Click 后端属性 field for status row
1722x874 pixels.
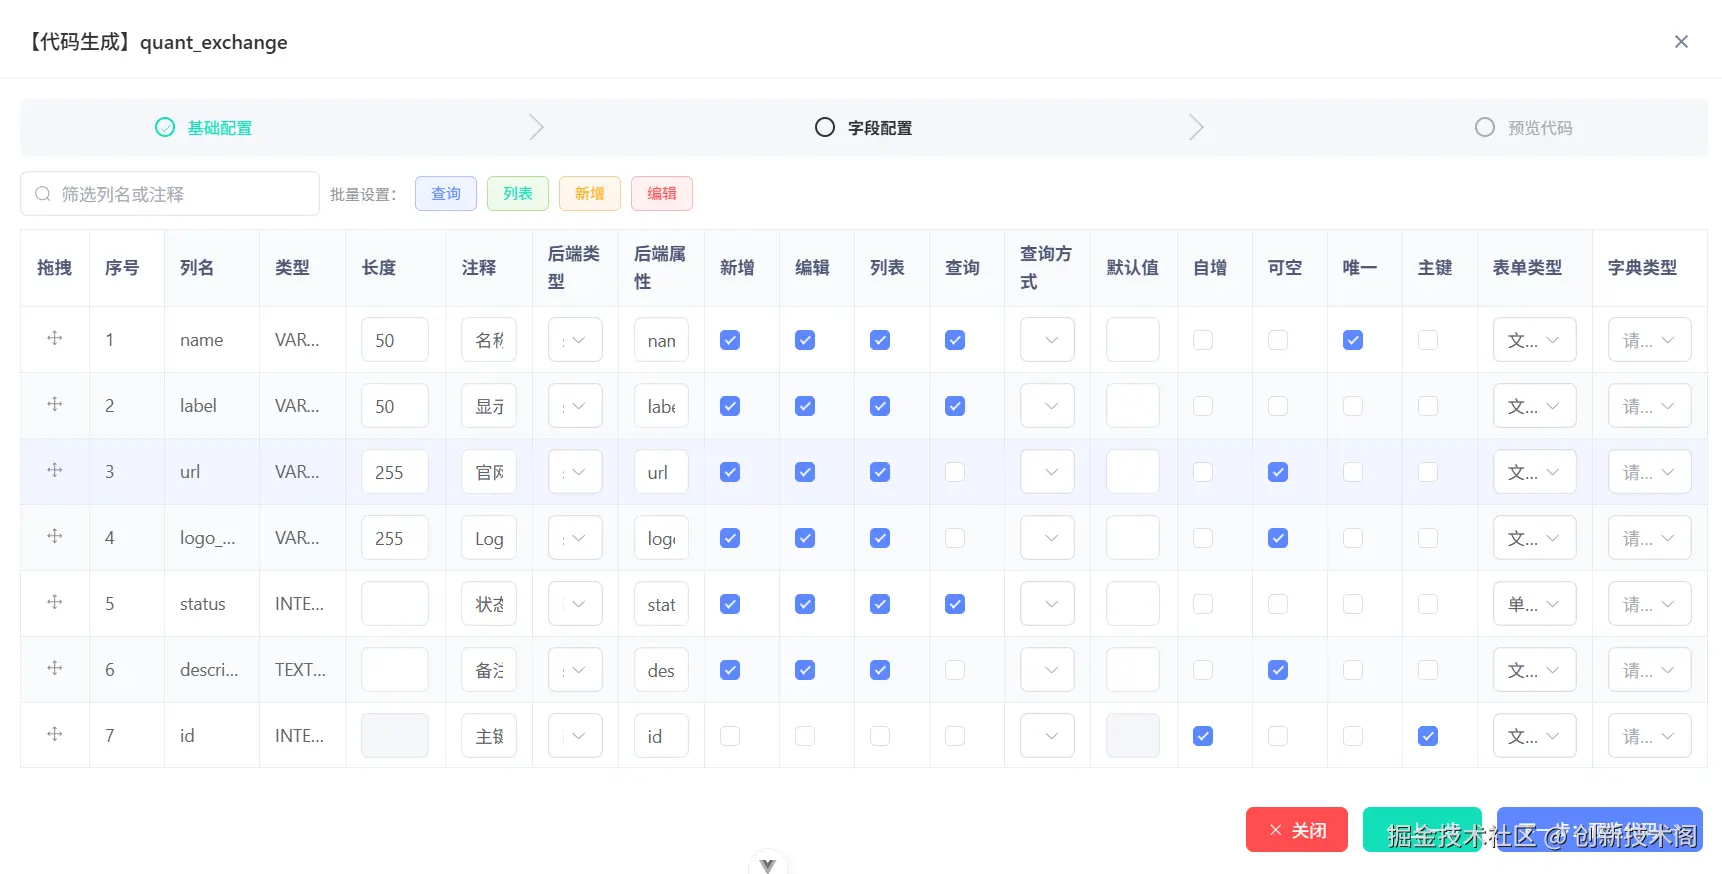coord(661,604)
